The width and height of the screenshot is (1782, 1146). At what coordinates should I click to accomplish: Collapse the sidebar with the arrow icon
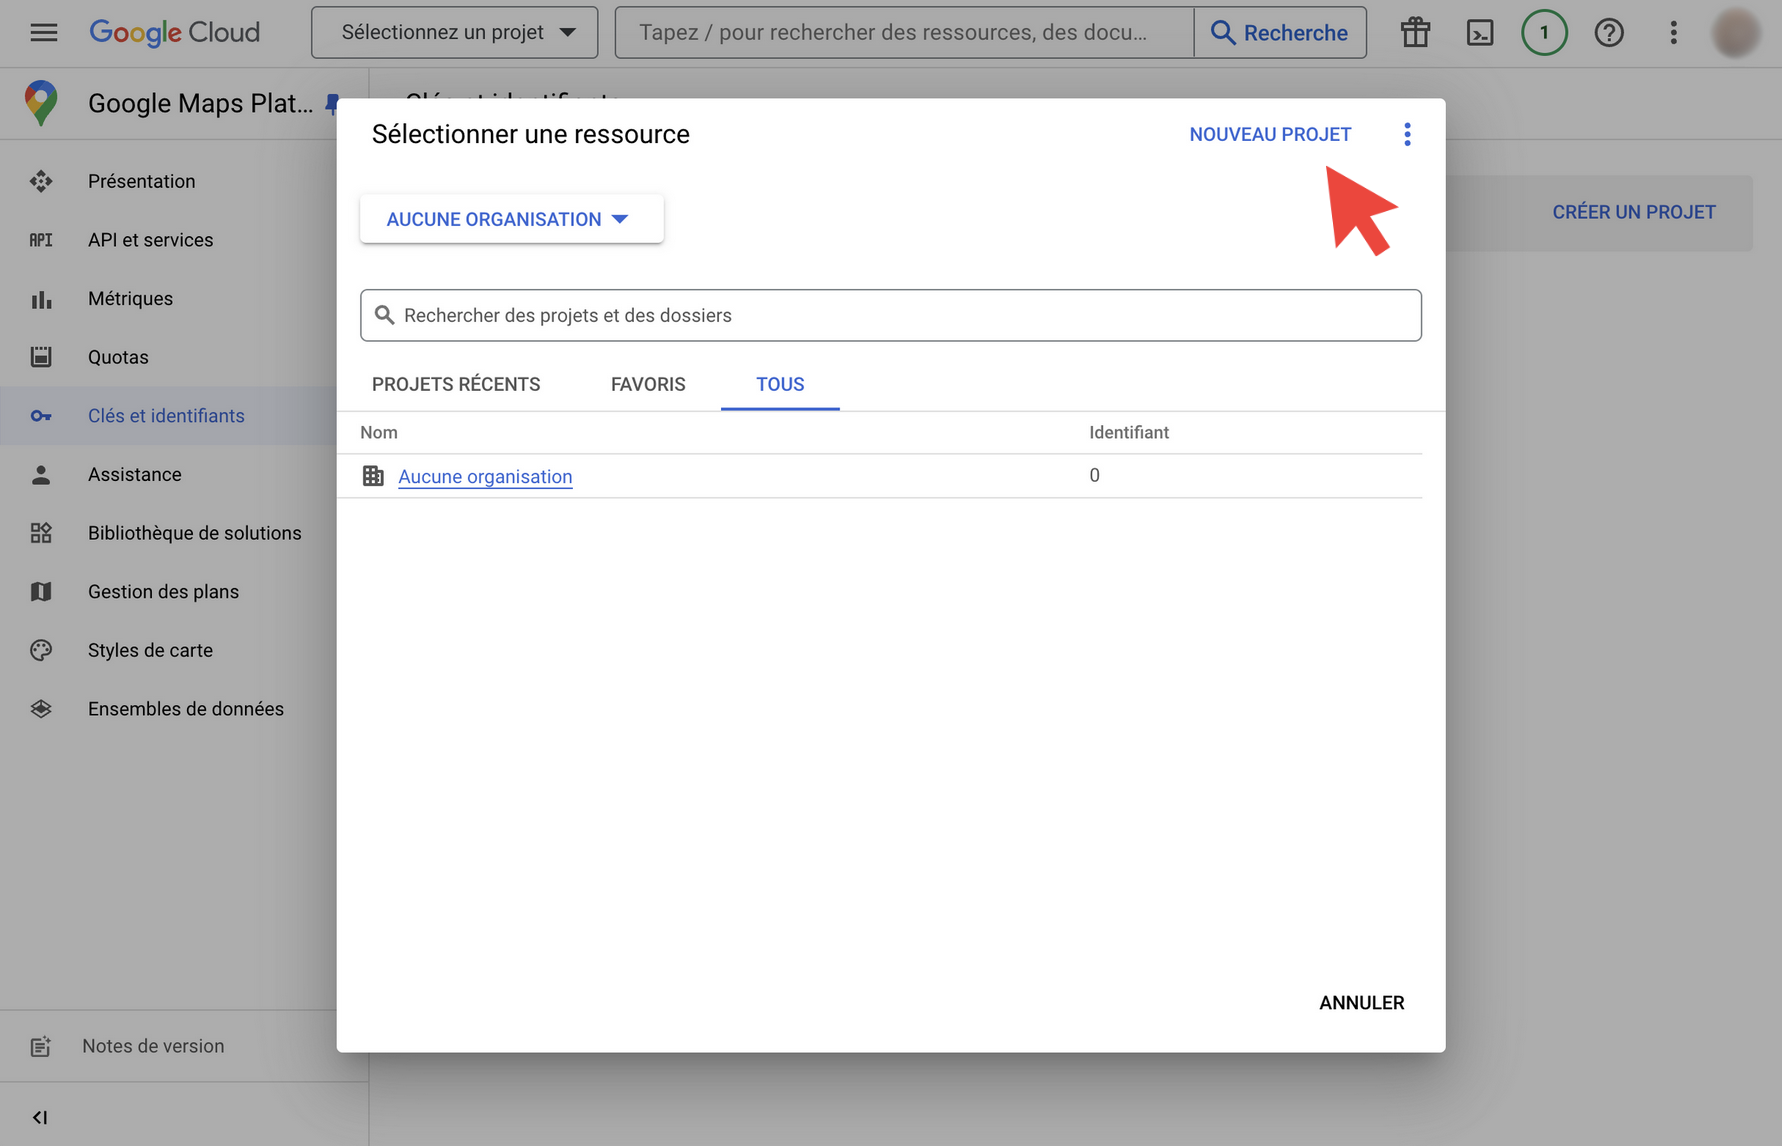40,1117
